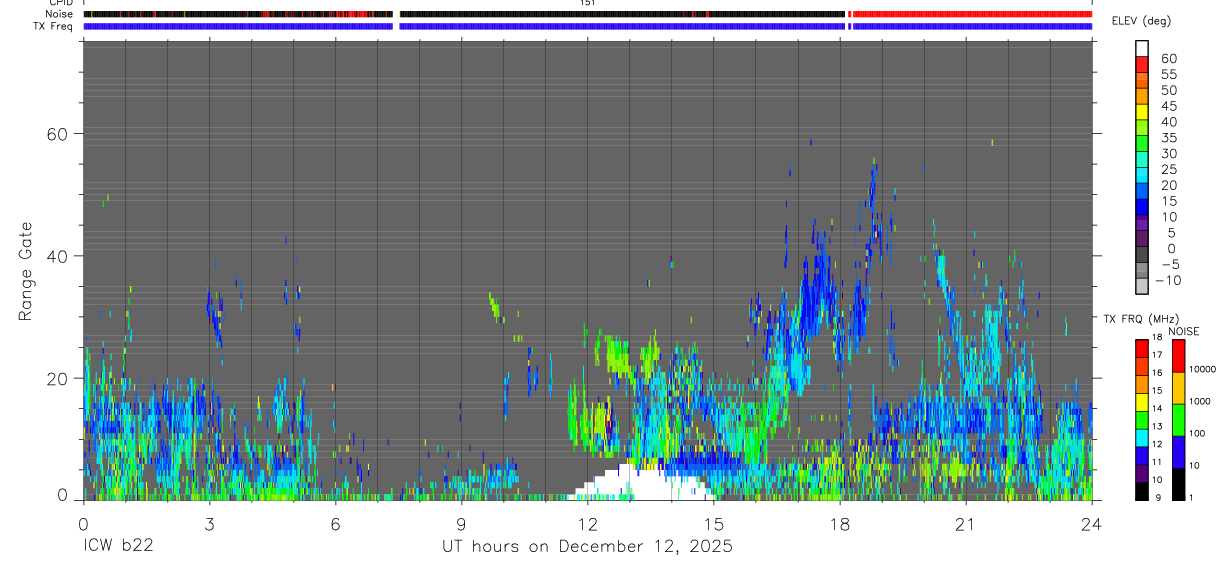Click the 'ICW b22' radar beam label

(x=118, y=547)
